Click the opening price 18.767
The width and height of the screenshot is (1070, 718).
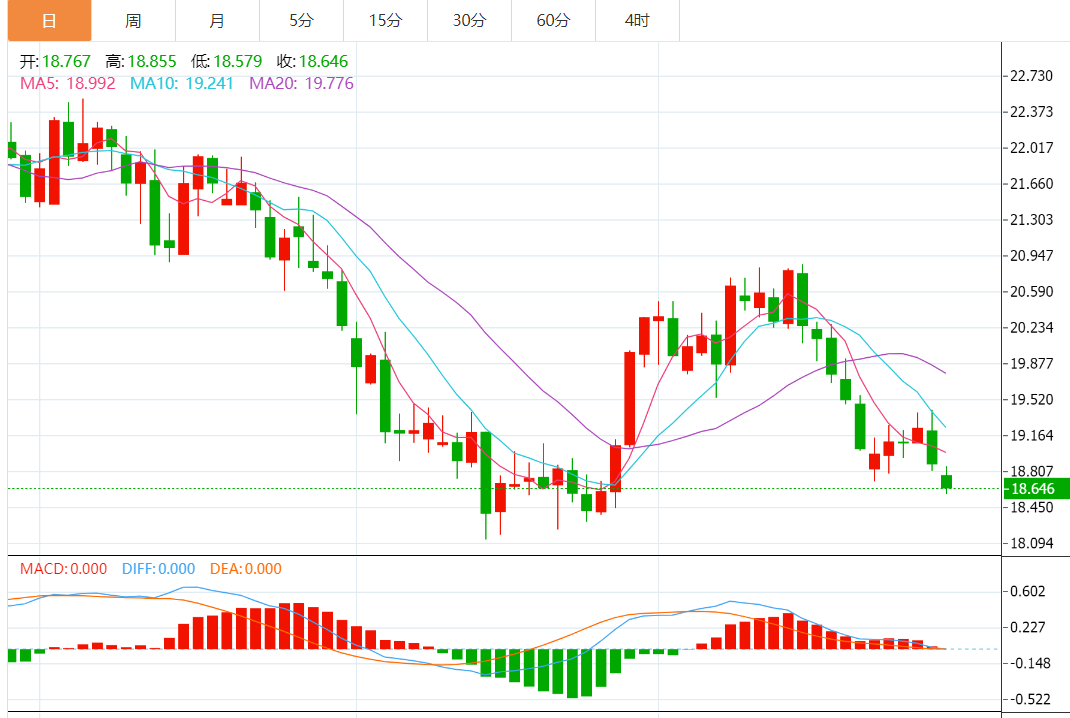[66, 61]
